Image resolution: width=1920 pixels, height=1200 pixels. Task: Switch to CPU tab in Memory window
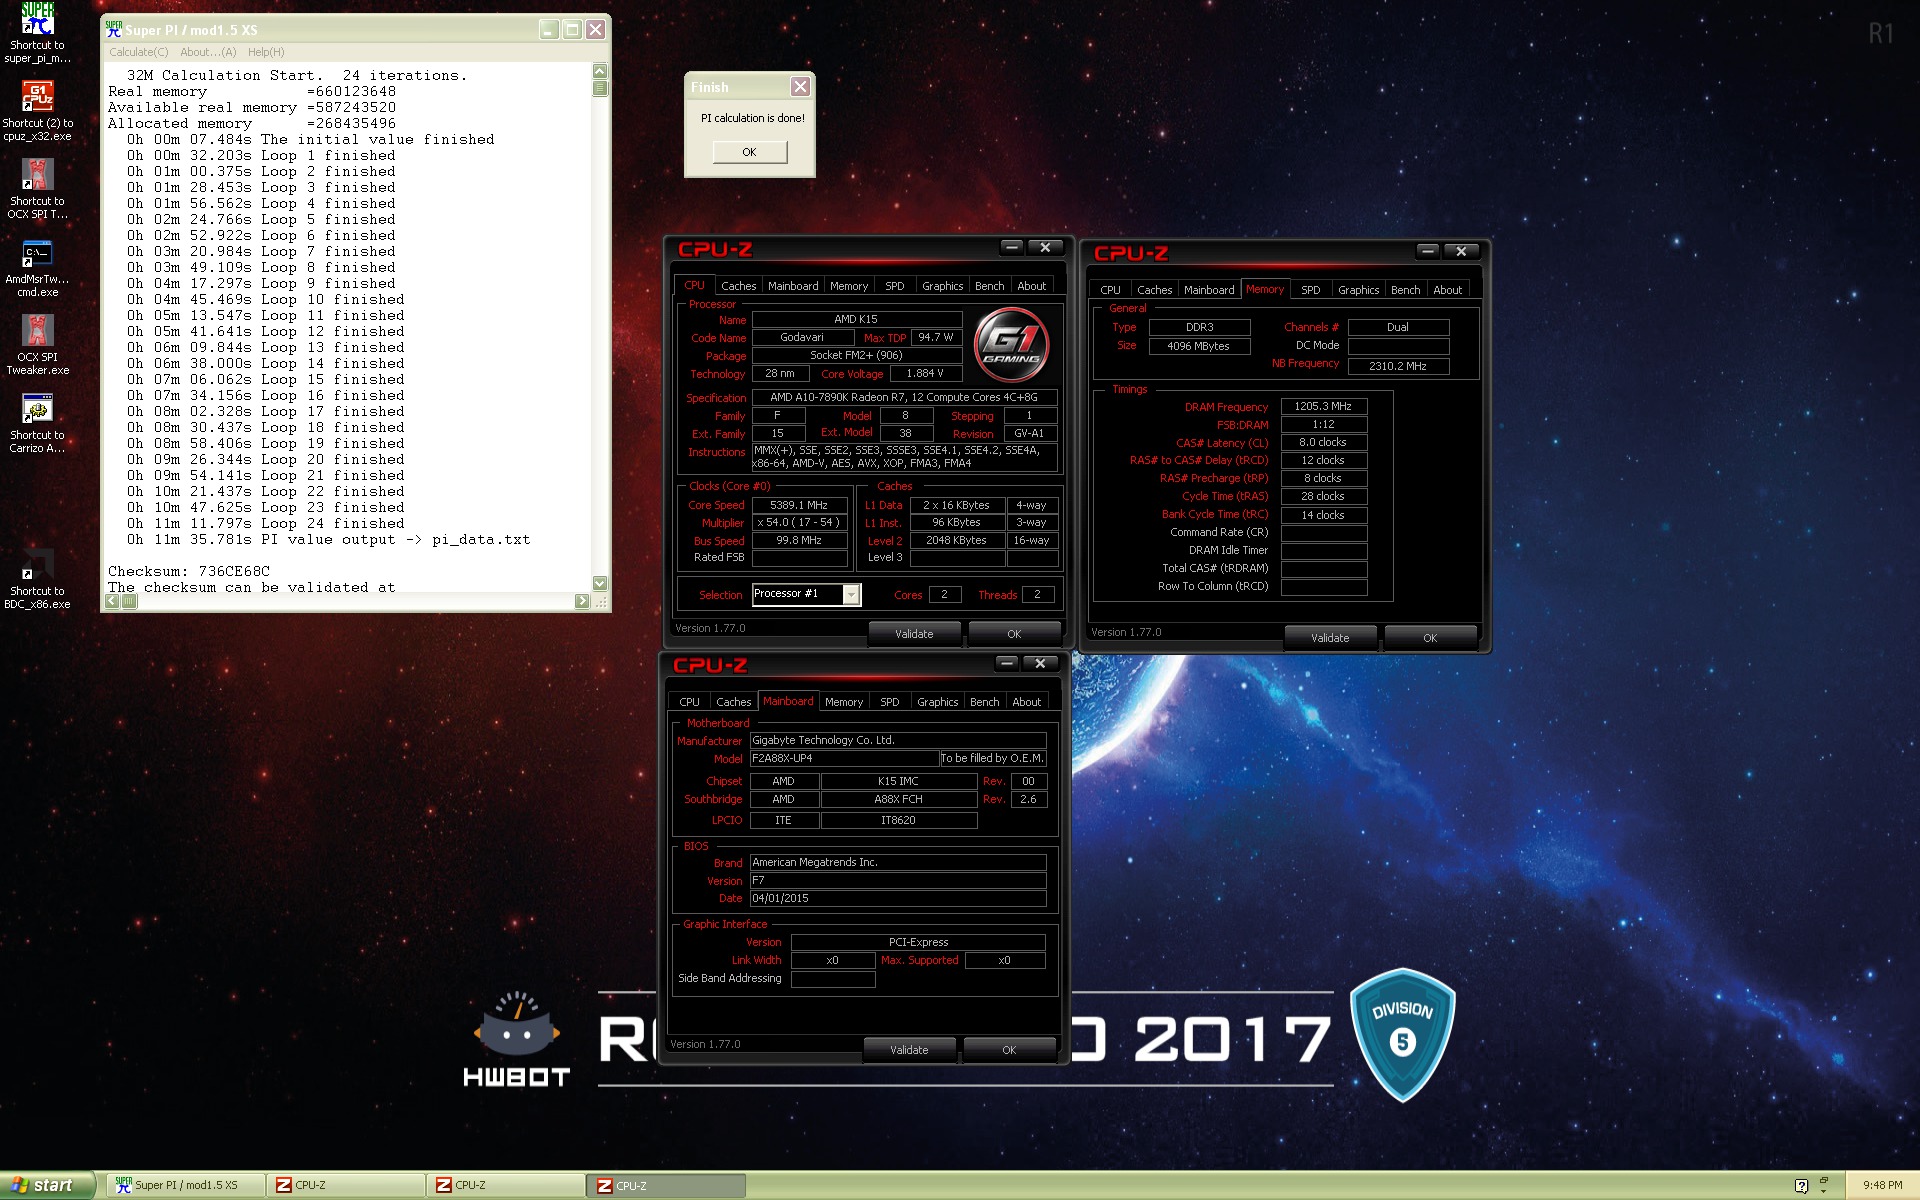1110,290
